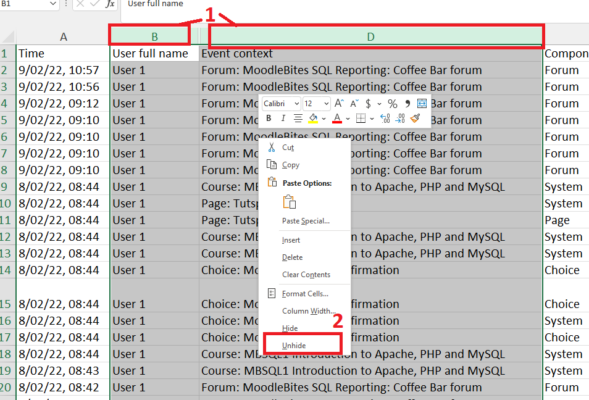Open Format Cells from context menu

click(305, 294)
